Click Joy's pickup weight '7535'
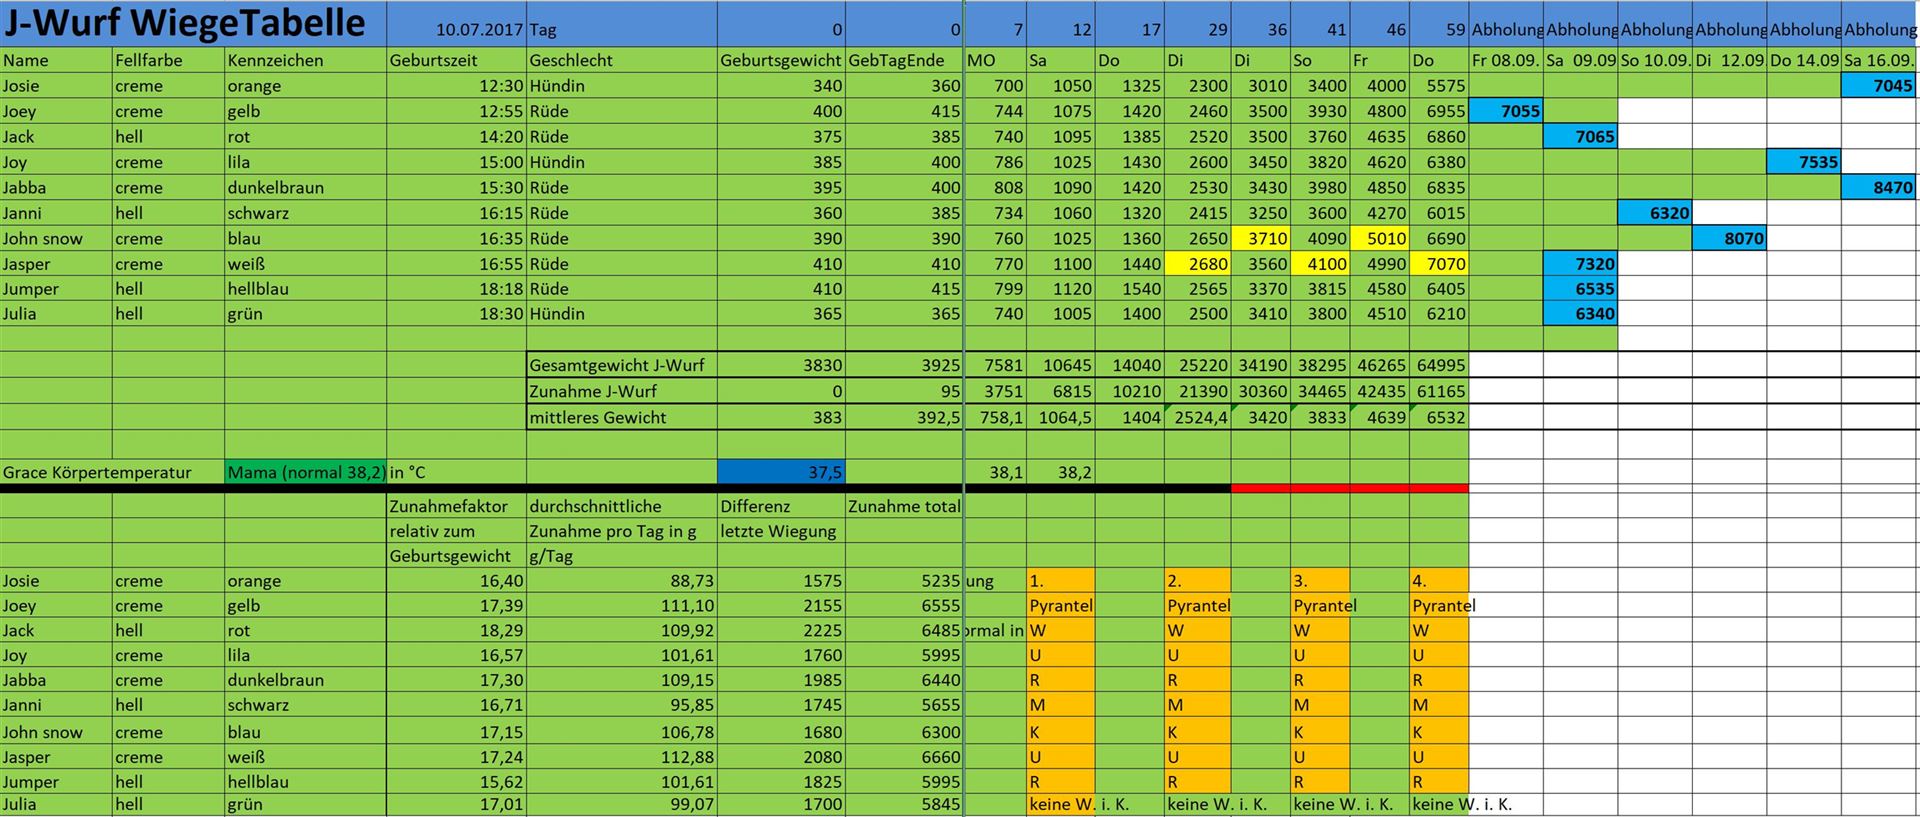This screenshot has width=1920, height=817. [x=1804, y=162]
